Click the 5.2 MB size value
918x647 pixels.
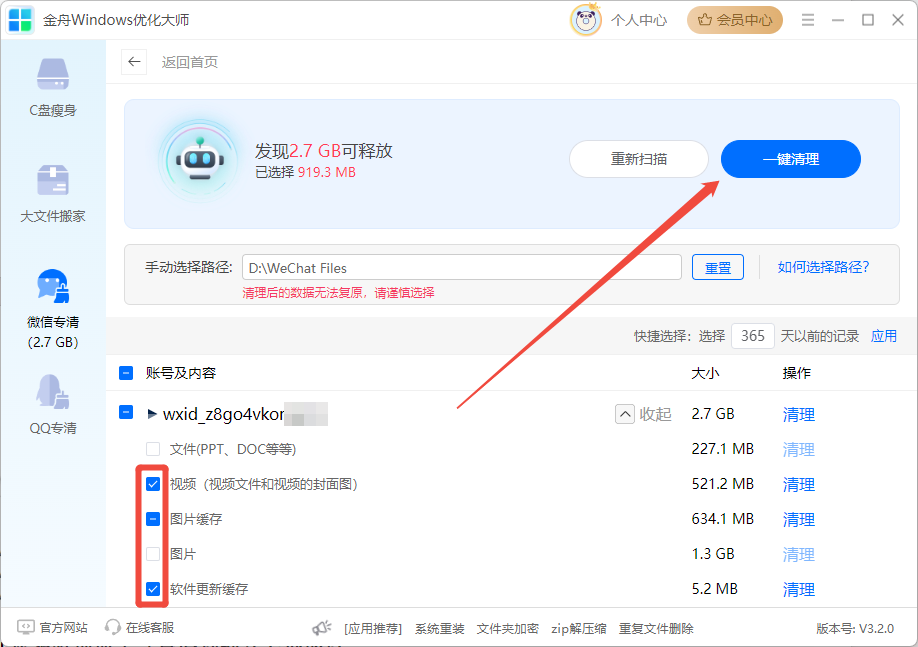(x=714, y=588)
